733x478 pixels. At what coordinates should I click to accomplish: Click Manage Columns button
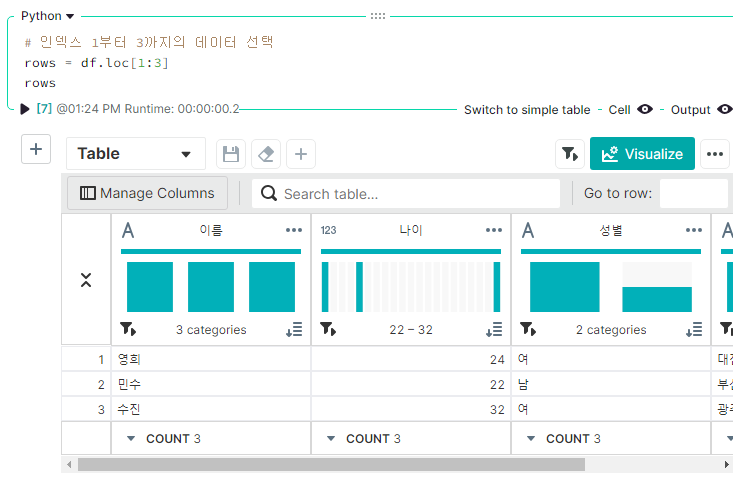click(148, 193)
